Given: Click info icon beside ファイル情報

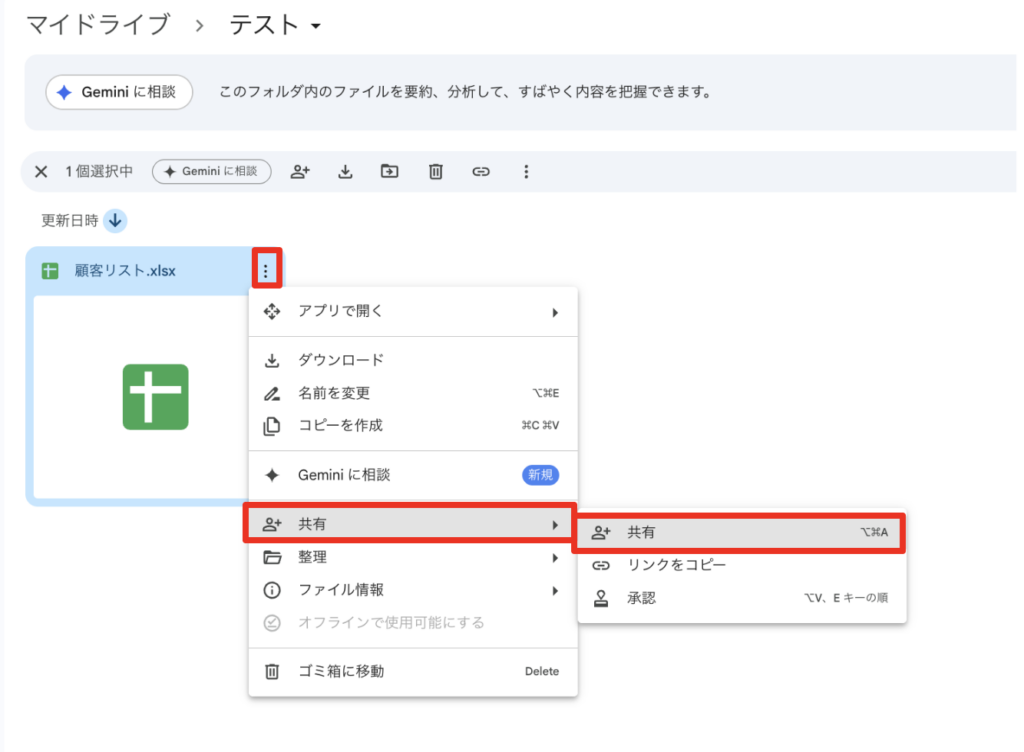Looking at the screenshot, I should click(x=272, y=590).
